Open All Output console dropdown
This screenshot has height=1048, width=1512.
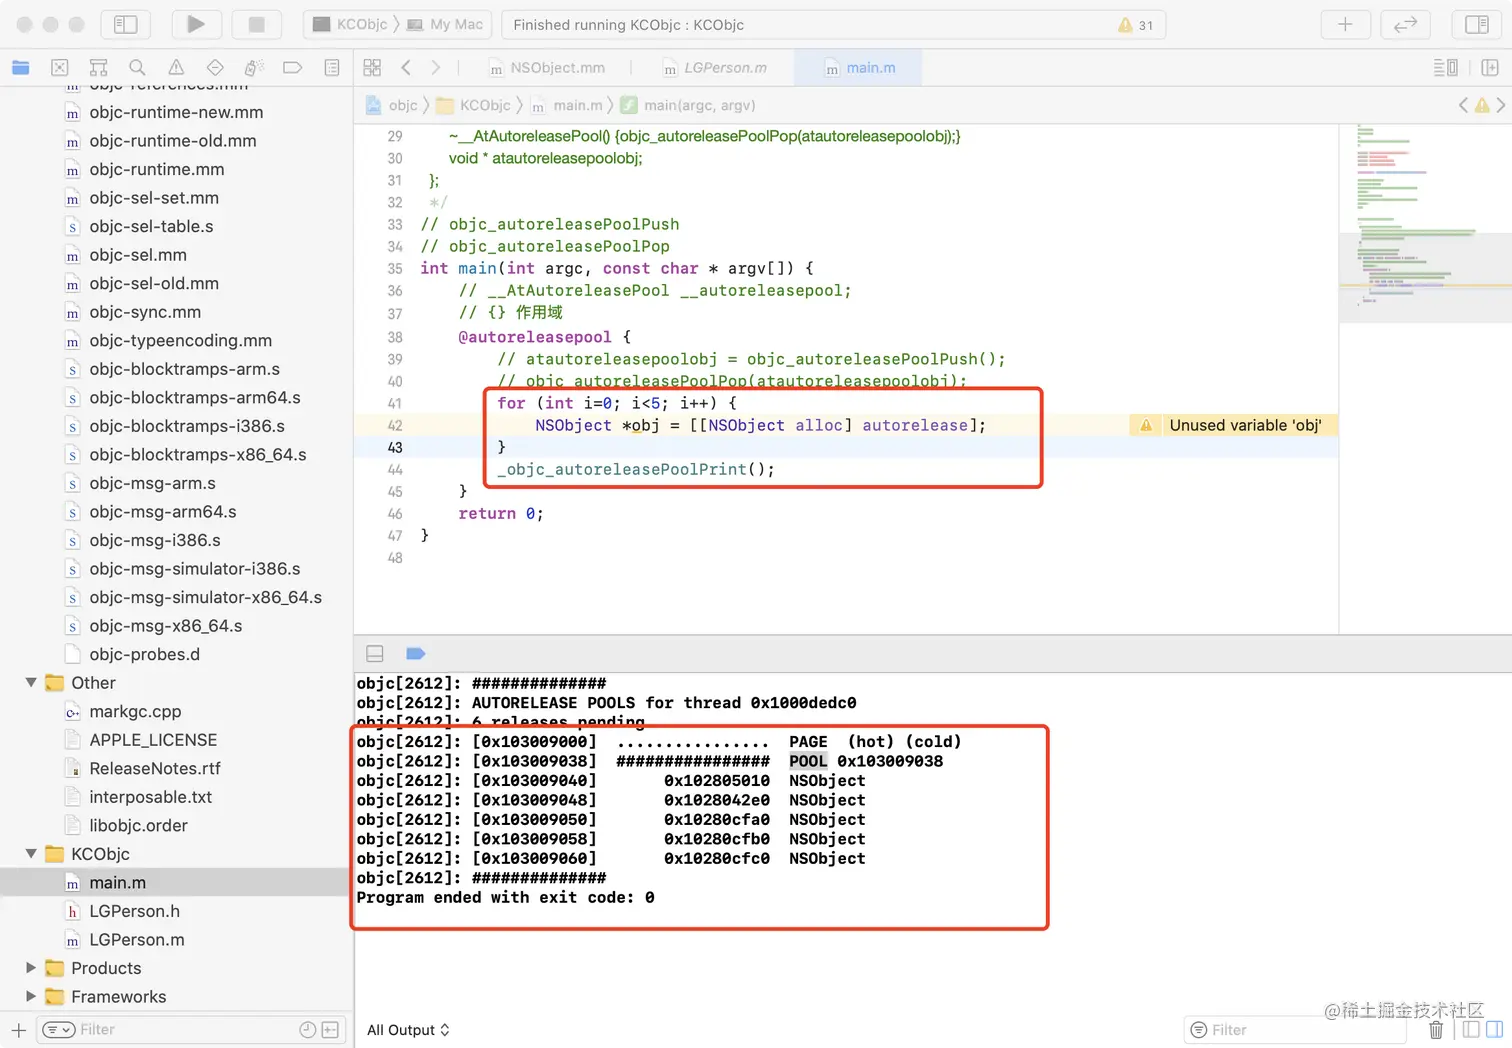408,1030
